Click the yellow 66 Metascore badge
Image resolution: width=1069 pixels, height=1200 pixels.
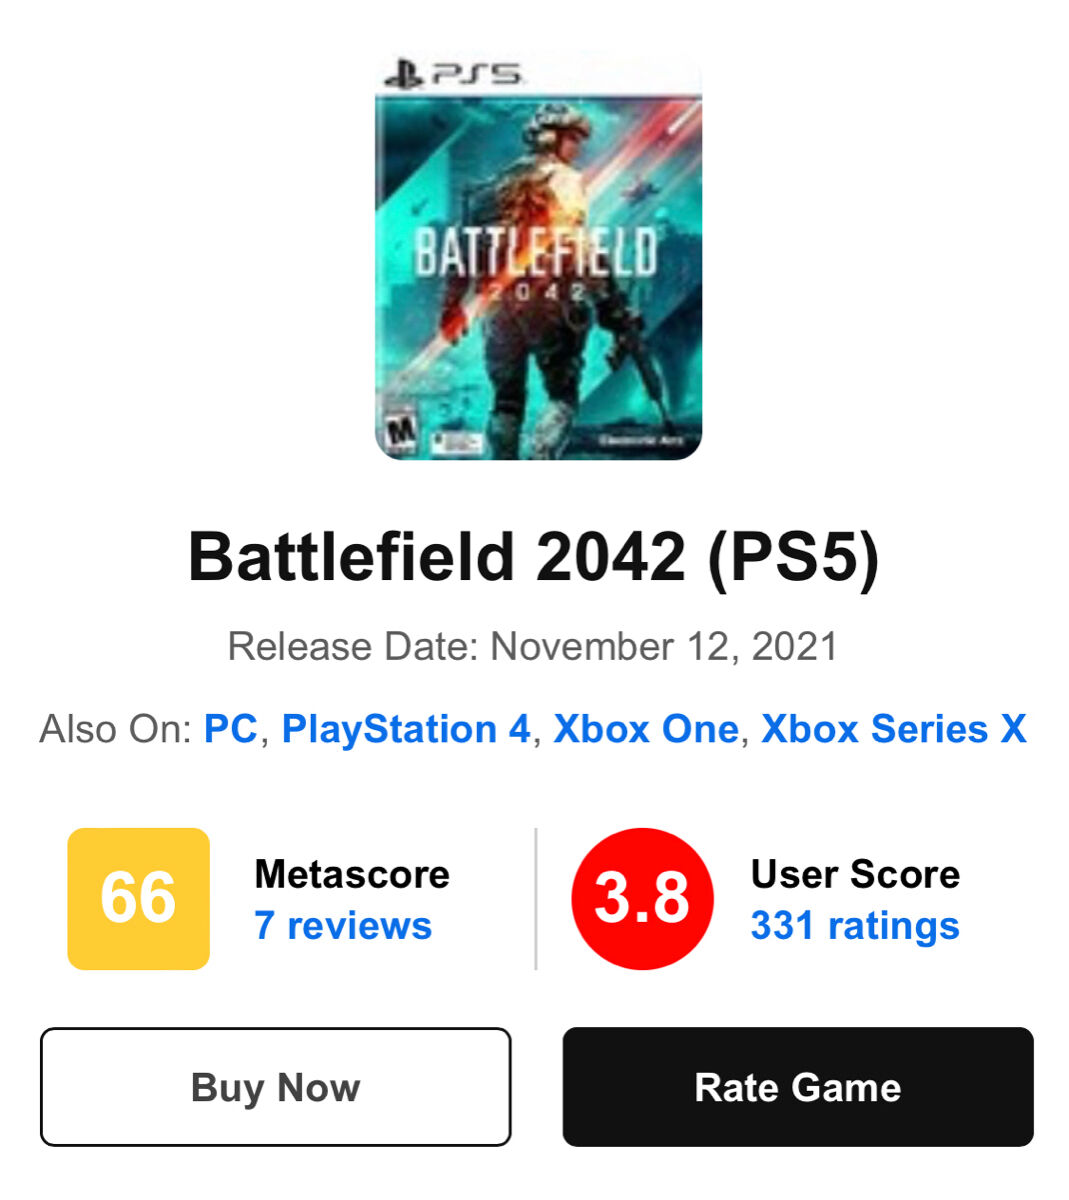[x=138, y=898]
